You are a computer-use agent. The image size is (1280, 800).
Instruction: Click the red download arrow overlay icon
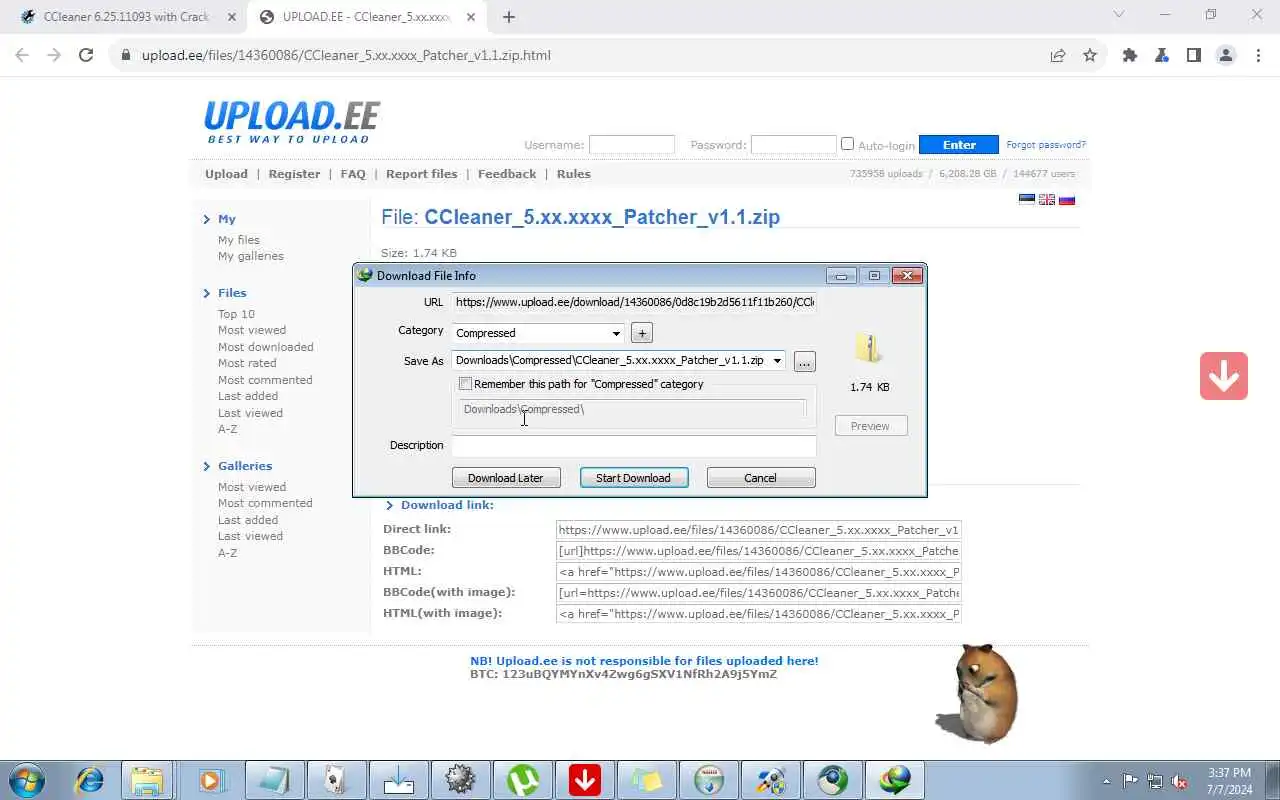pyautogui.click(x=1224, y=376)
